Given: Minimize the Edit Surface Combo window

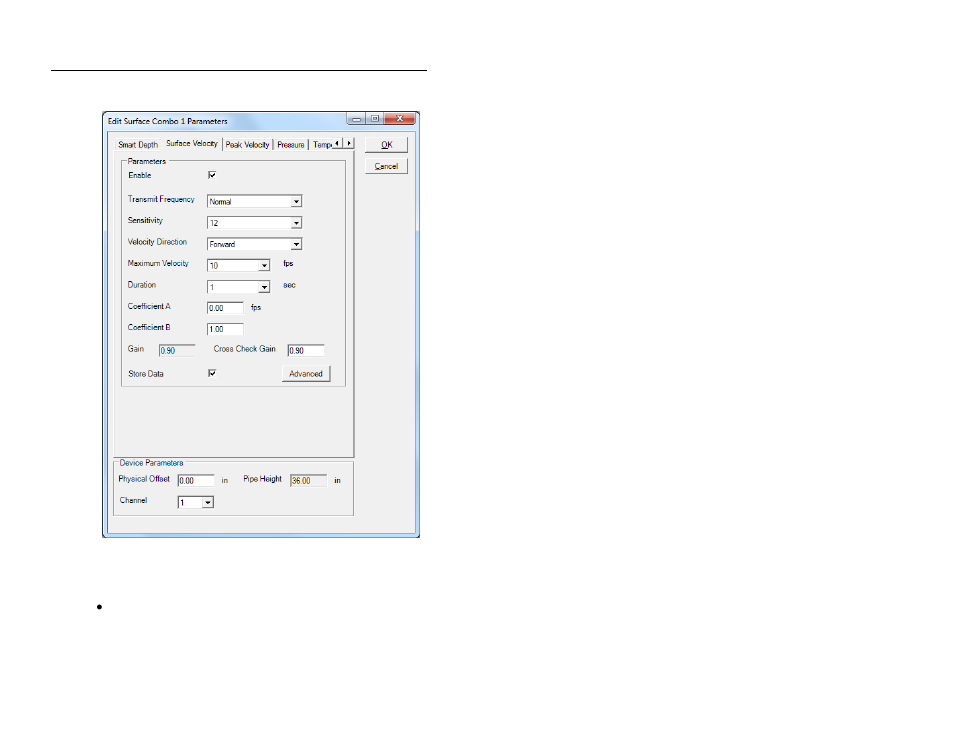Looking at the screenshot, I should pos(357,119).
